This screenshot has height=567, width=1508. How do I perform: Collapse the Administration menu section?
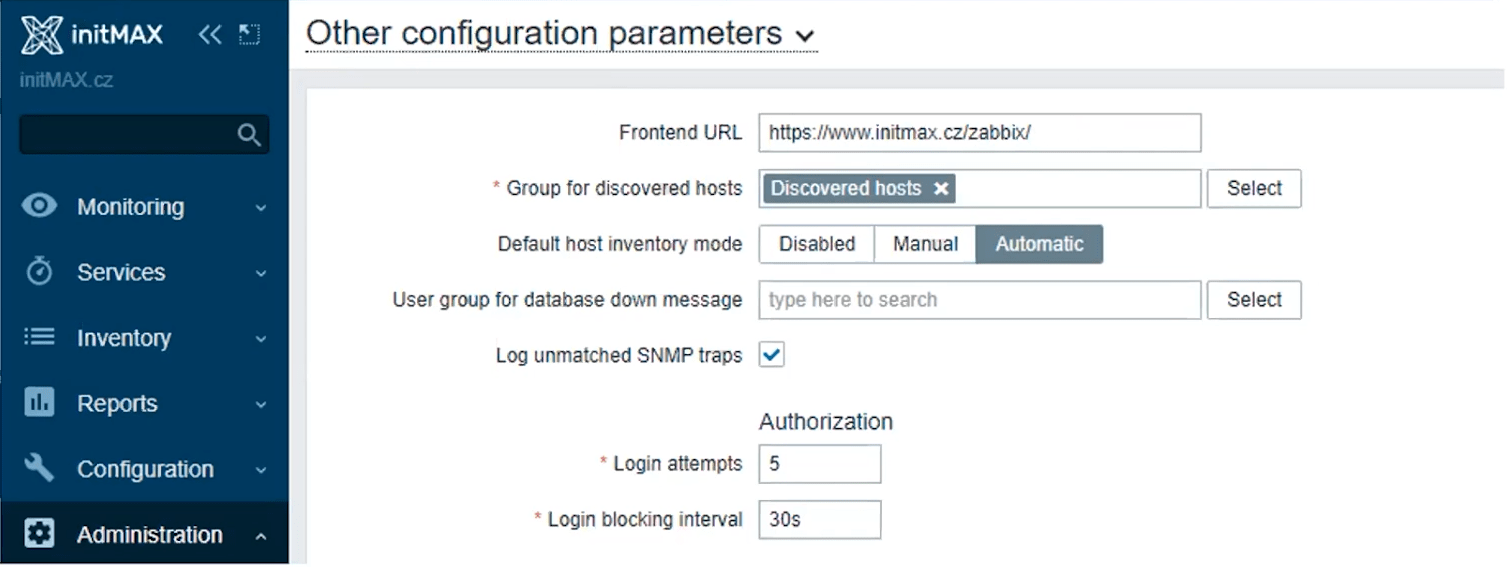point(261,536)
